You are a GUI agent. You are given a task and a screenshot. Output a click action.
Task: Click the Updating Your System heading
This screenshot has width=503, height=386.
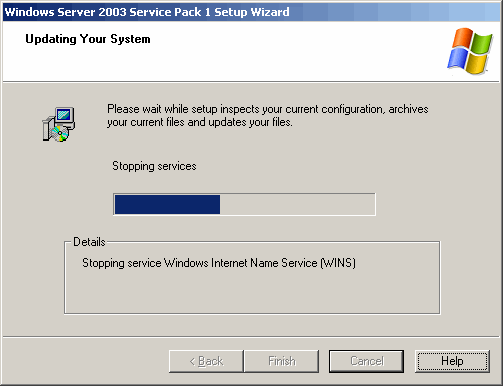tap(88, 39)
